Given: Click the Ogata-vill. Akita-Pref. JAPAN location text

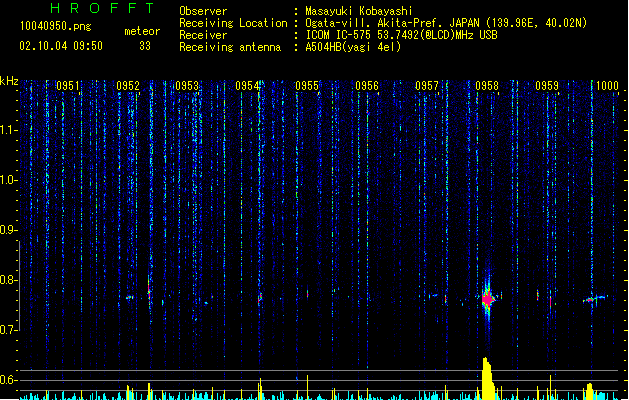Looking at the screenshot, I should click(x=446, y=23).
